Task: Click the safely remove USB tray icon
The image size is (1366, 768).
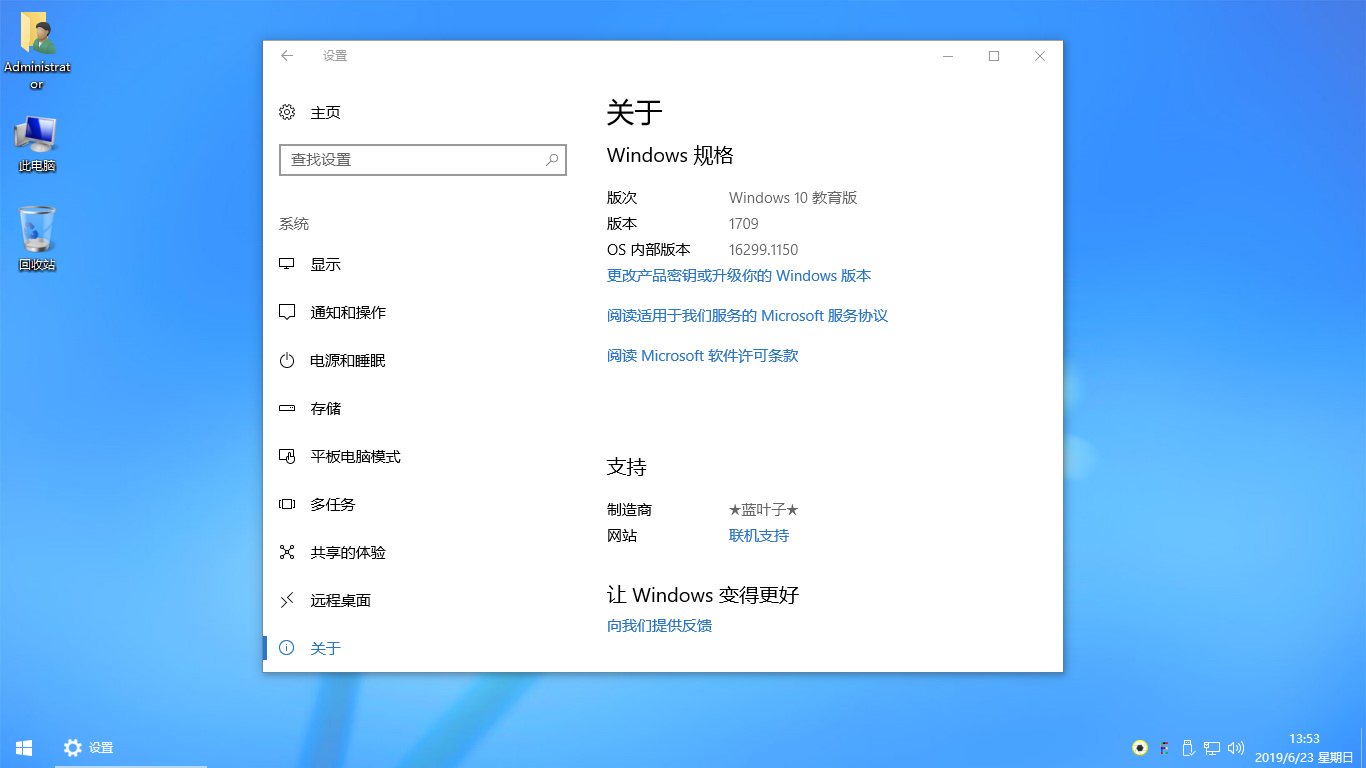Action: tap(1188, 748)
